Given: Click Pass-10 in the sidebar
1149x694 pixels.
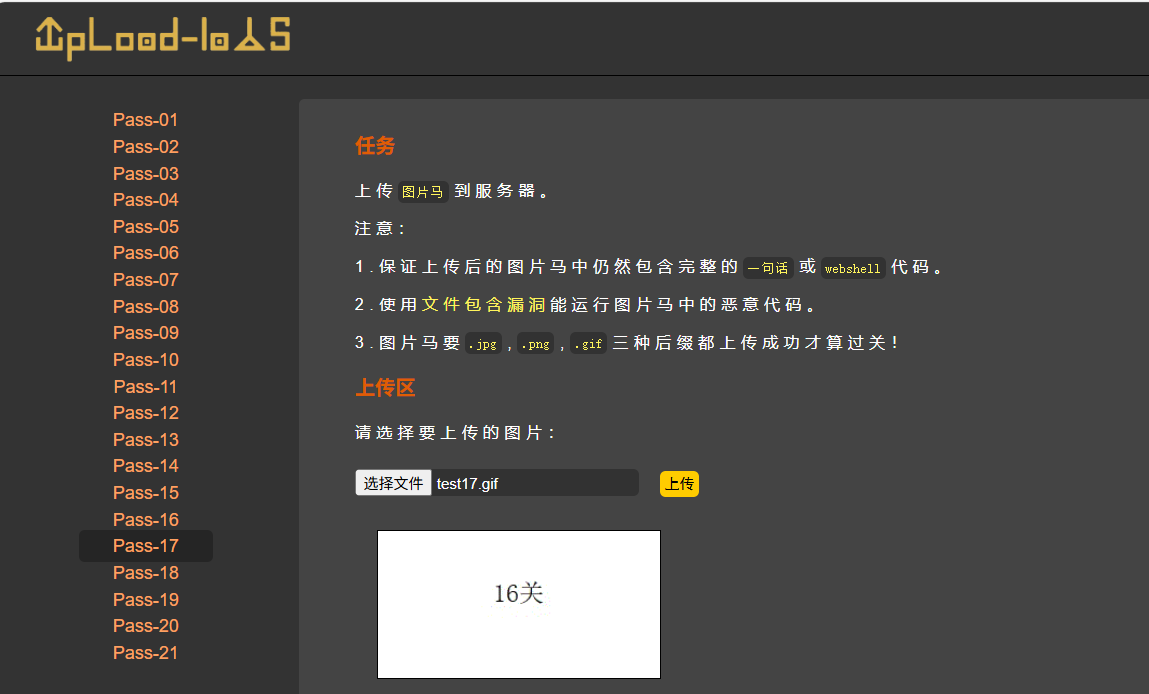Looking at the screenshot, I should [x=146, y=360].
